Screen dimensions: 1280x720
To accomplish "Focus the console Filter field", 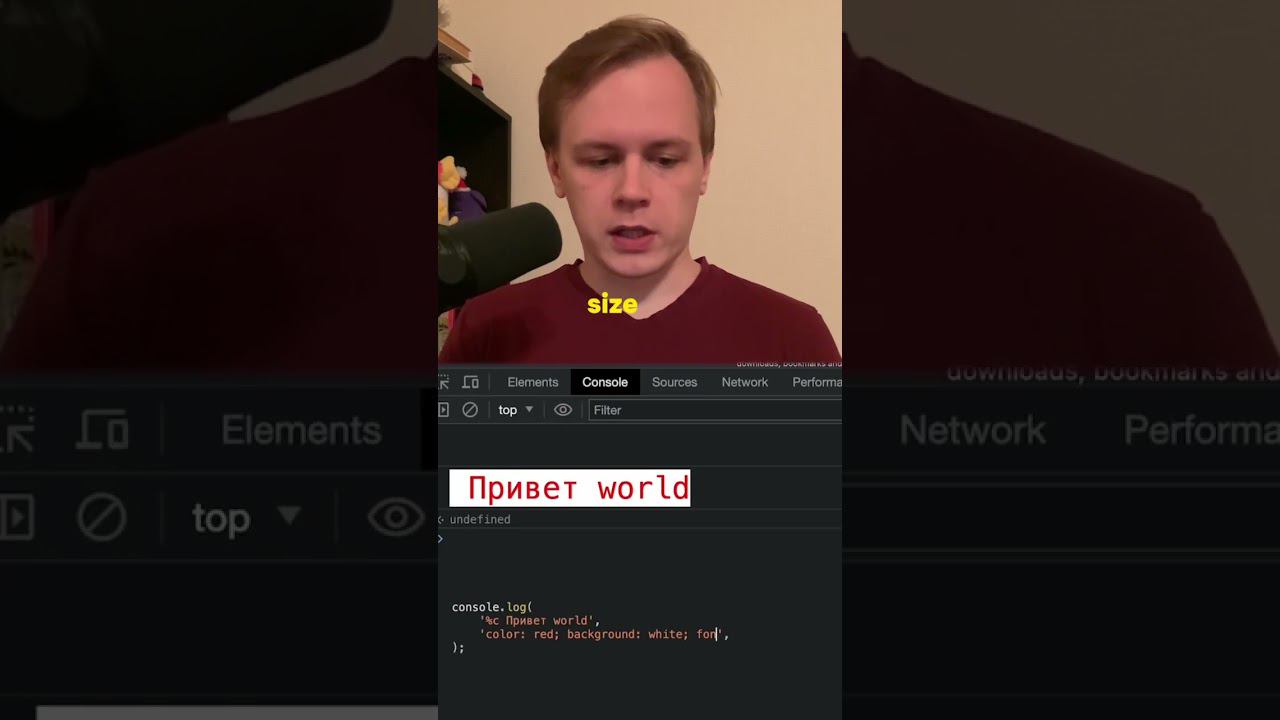I will 715,410.
